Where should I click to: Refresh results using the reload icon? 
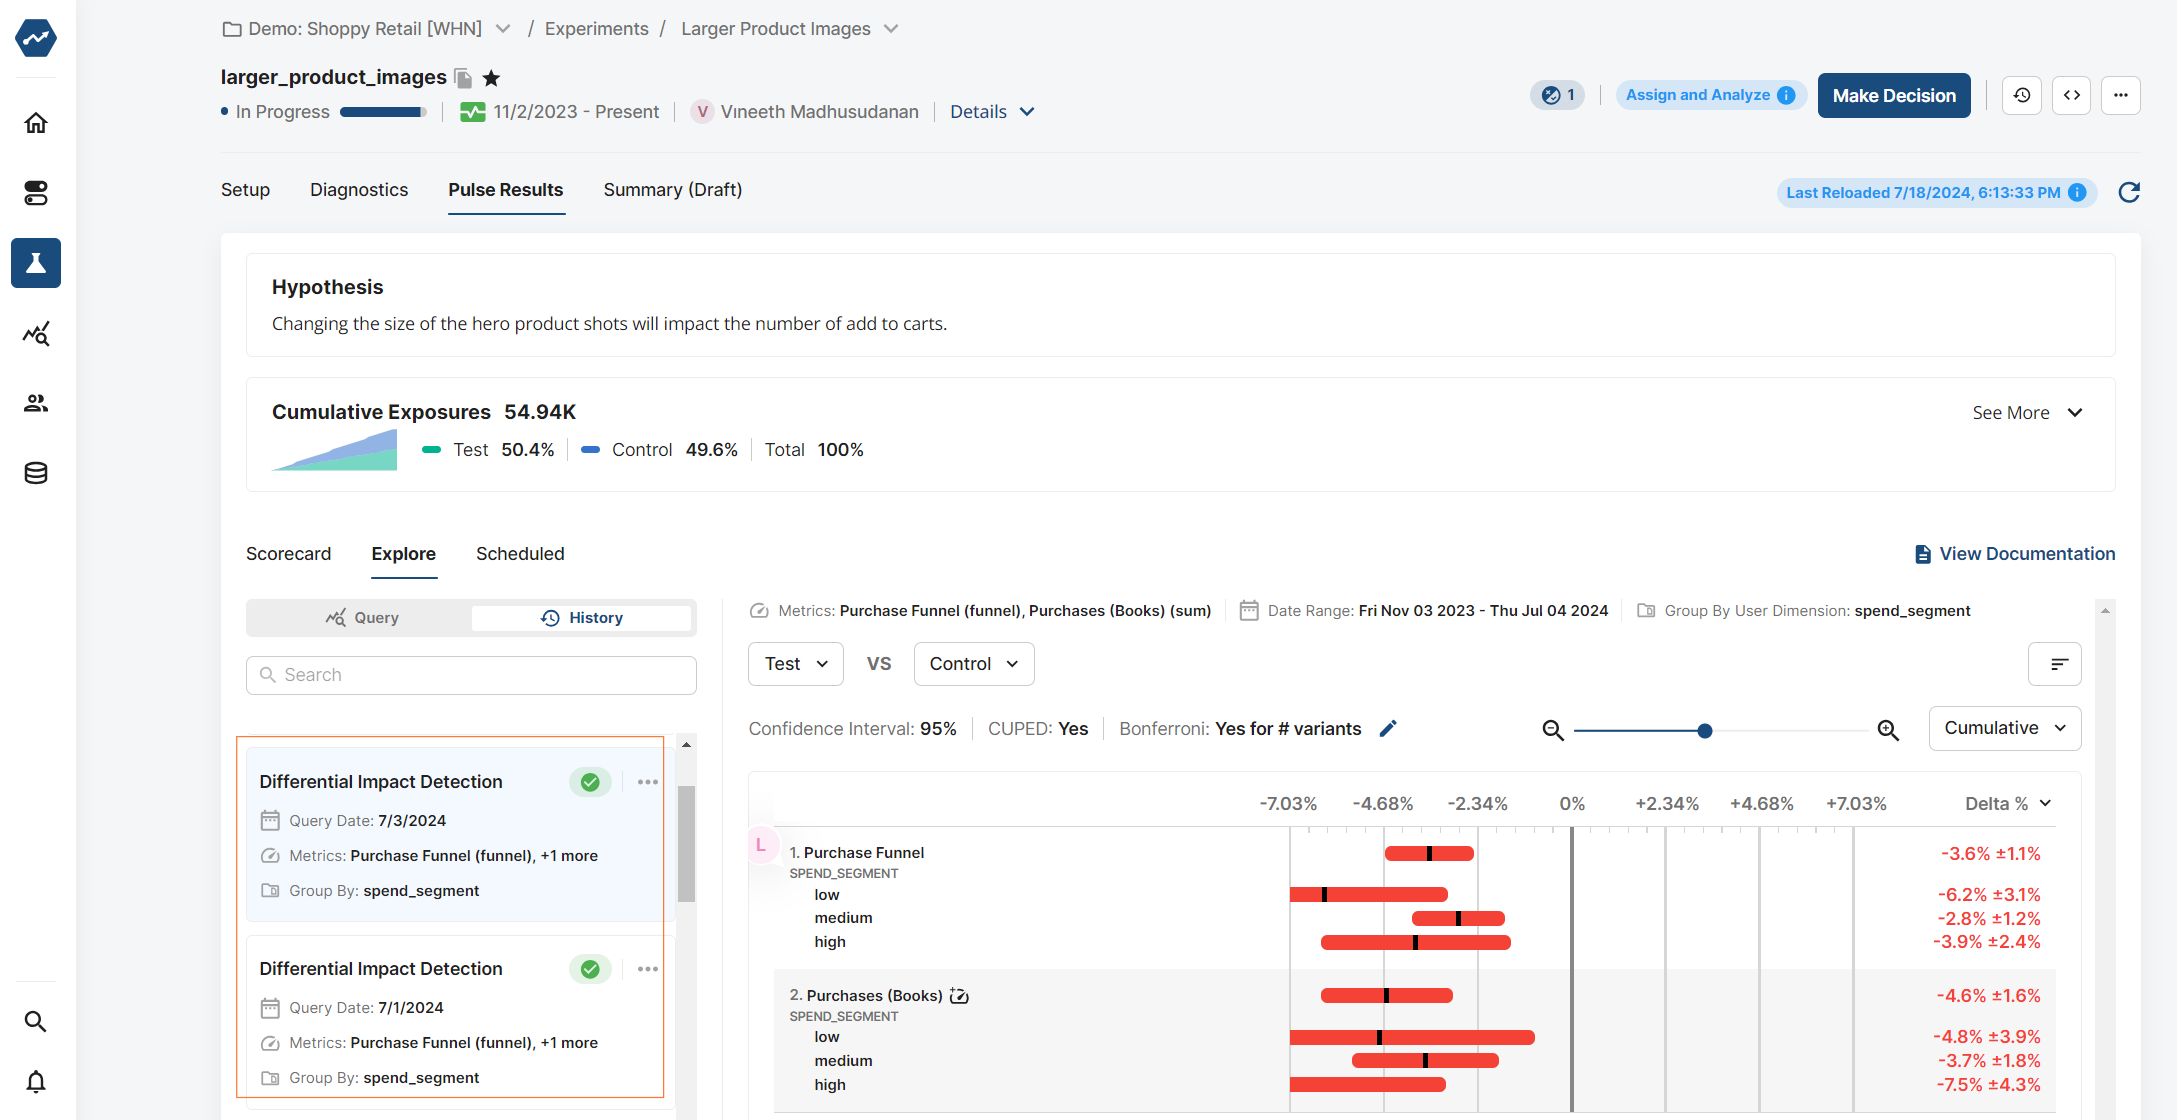pos(2129,192)
